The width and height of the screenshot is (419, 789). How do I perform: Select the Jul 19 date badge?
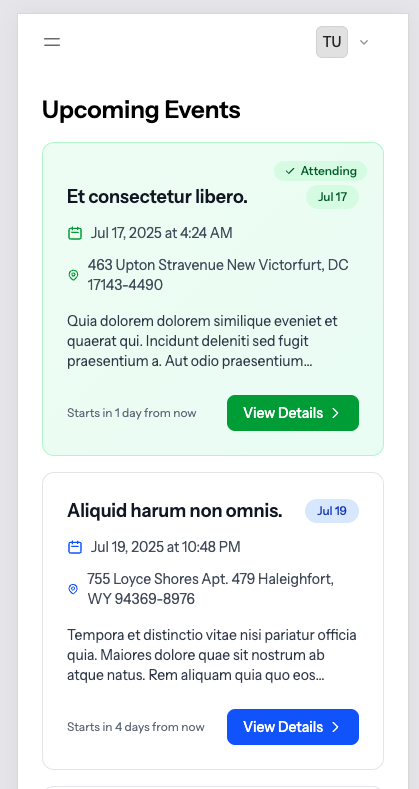click(x=332, y=511)
